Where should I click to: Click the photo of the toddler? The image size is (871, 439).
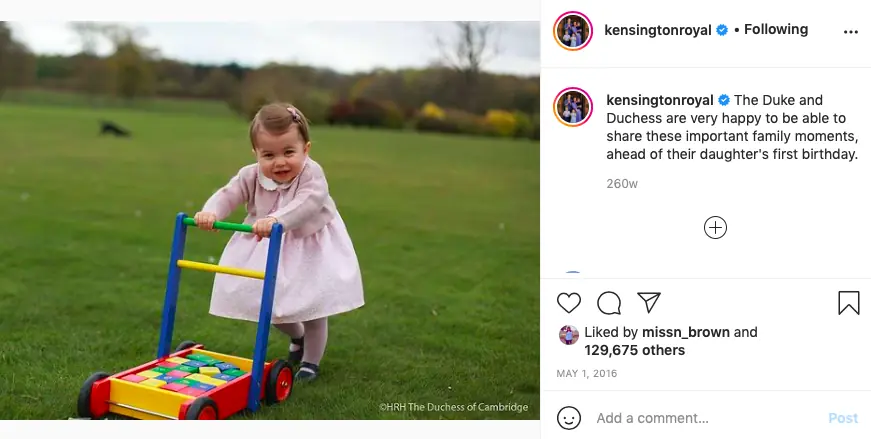tap(270, 220)
